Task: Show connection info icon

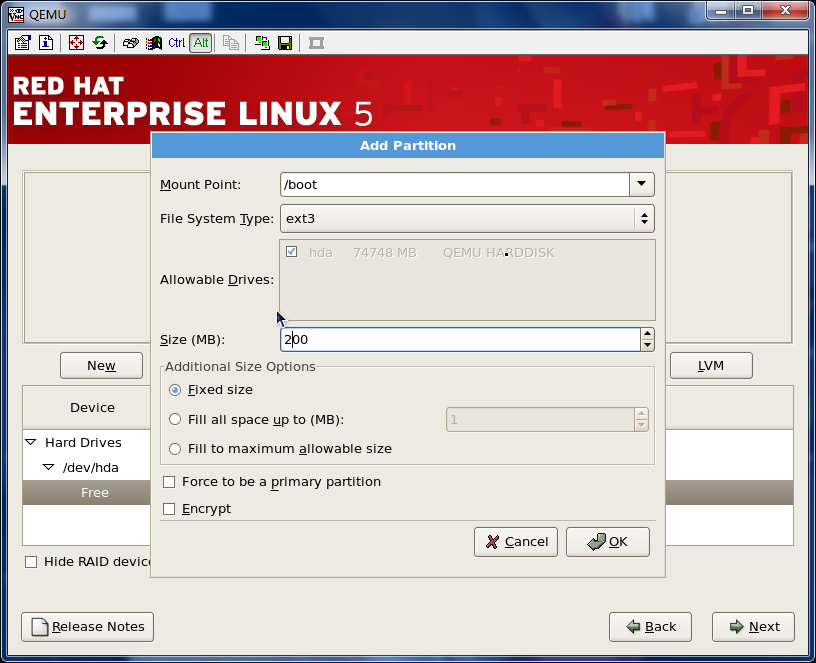Action: coord(46,43)
